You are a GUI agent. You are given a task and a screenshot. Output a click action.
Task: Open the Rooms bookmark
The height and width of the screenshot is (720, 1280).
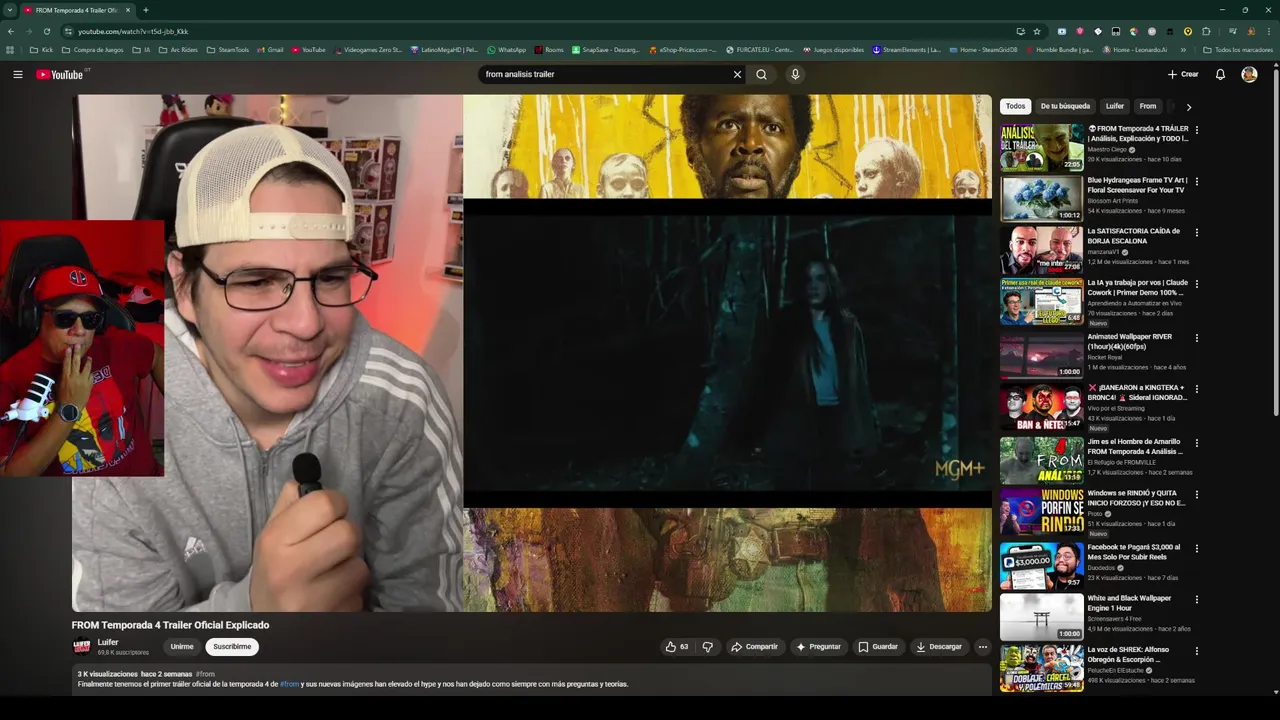pyautogui.click(x=549, y=50)
